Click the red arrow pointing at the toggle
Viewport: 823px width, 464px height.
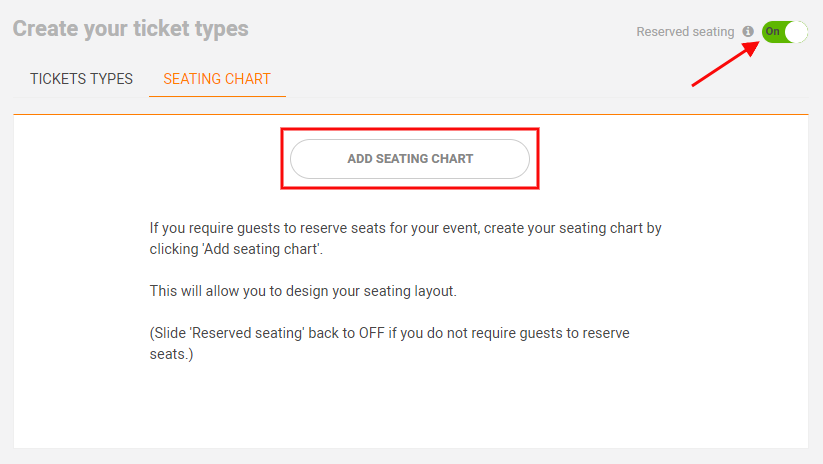pos(725,64)
